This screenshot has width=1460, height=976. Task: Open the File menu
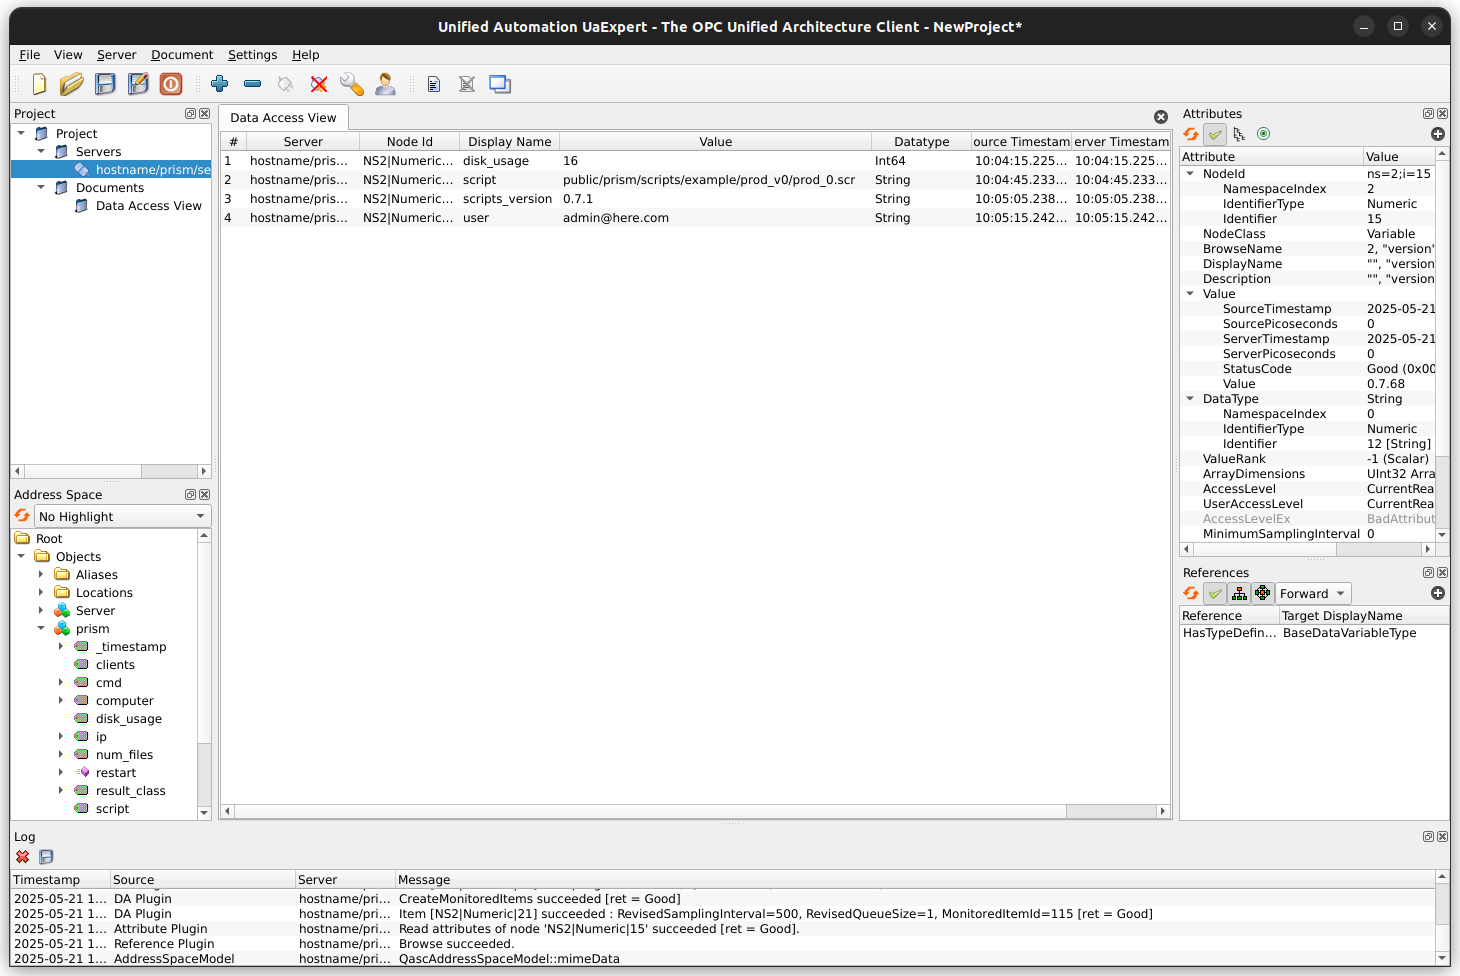[x=30, y=55]
